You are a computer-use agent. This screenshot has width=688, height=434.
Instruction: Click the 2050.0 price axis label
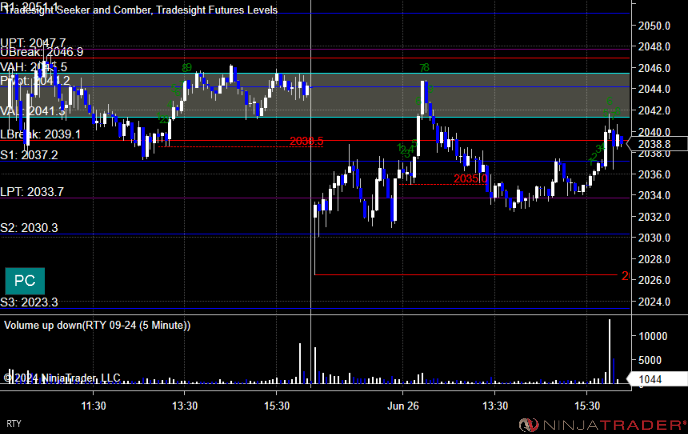pyautogui.click(x=654, y=26)
